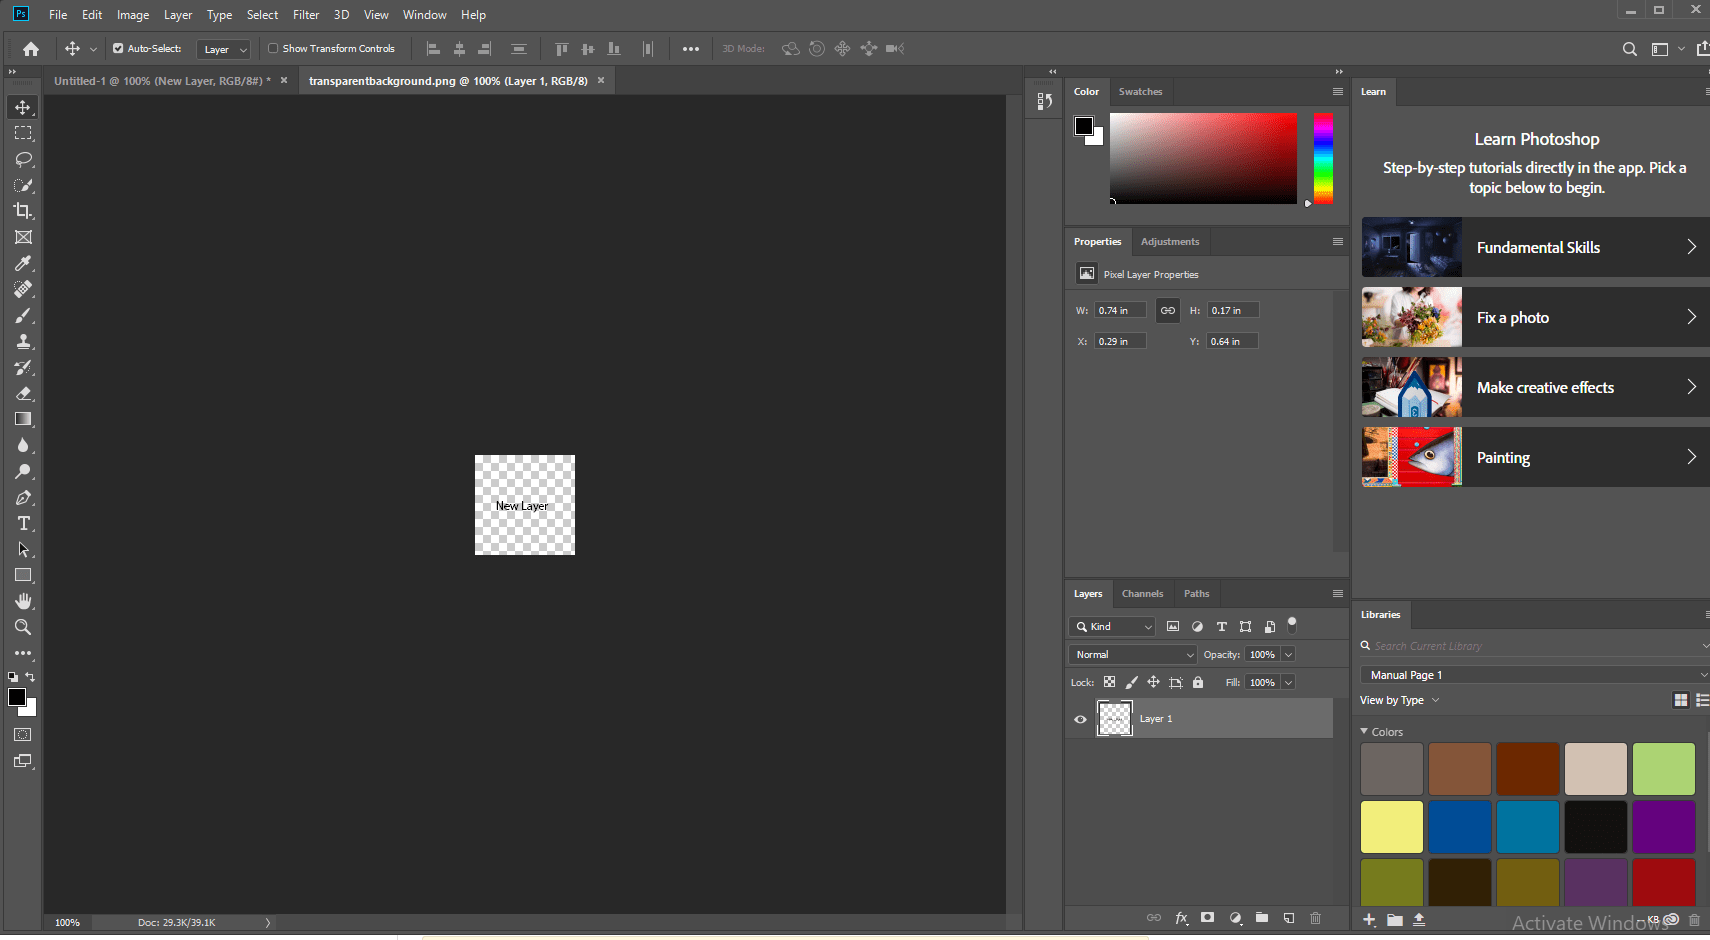Open the Manual Page 1 library dropdown
1710x940 pixels.
click(1535, 675)
